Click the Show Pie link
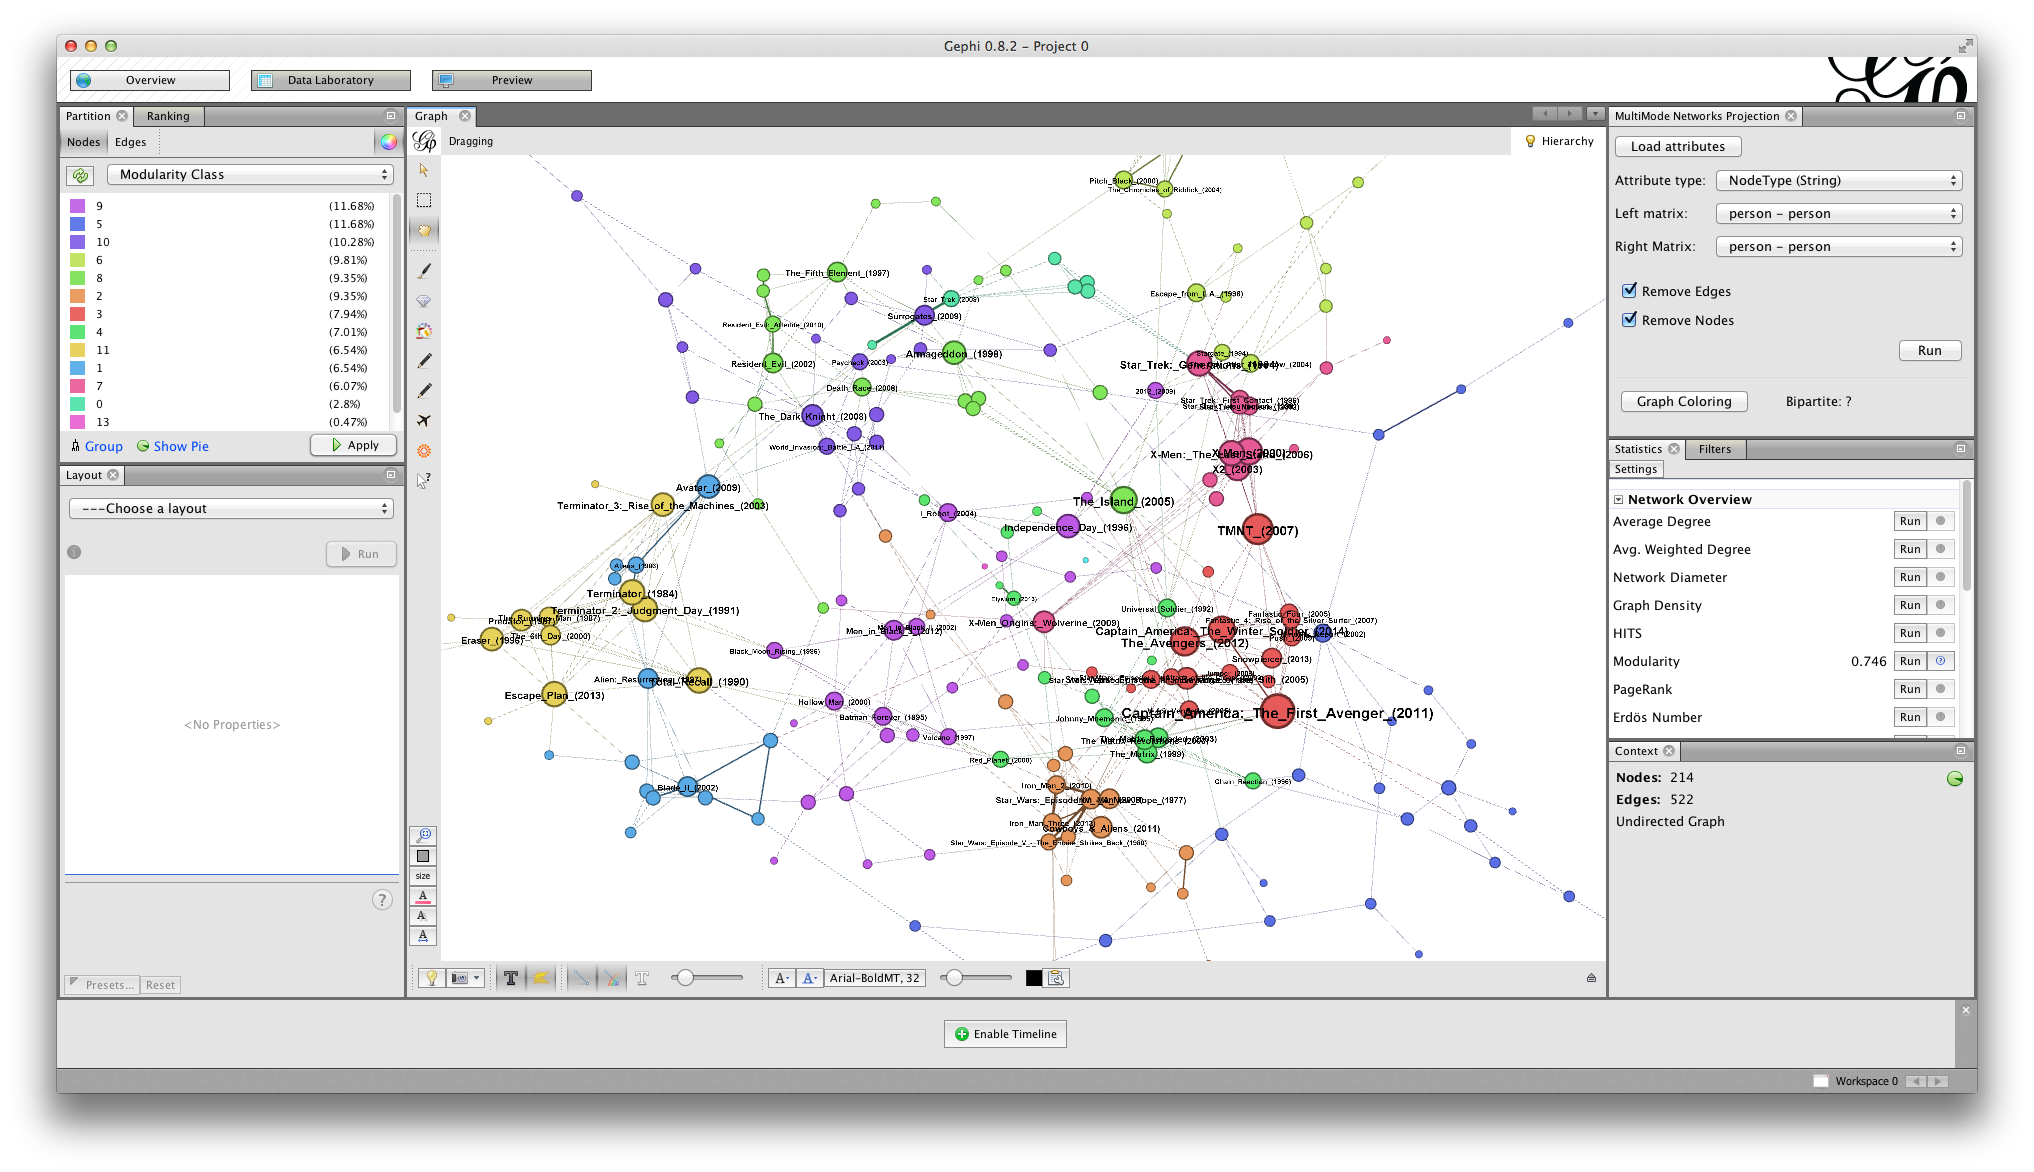This screenshot has width=2034, height=1172. click(173, 447)
